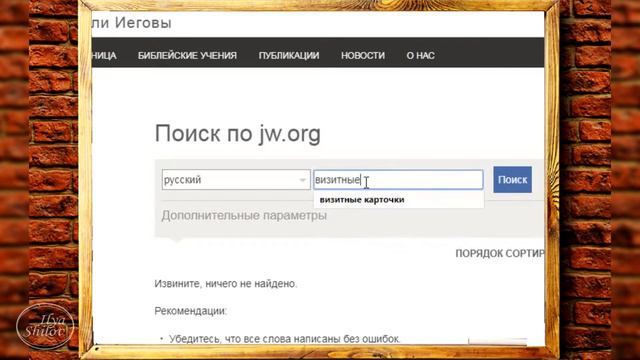Click the Поиск по jw.org heading
The image size is (640, 360).
tap(238, 134)
